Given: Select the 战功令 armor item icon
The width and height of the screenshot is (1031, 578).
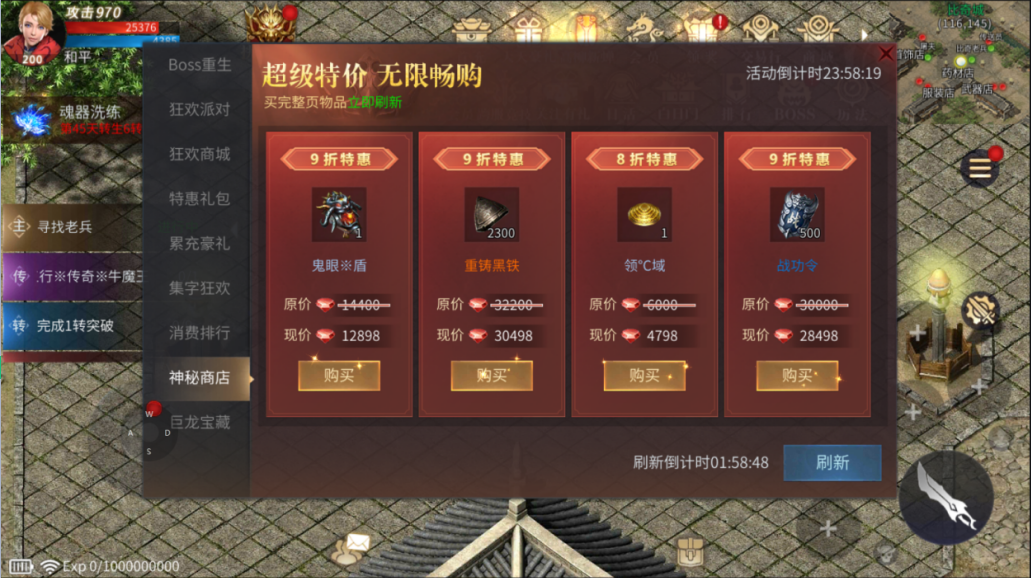Looking at the screenshot, I should point(797,214).
